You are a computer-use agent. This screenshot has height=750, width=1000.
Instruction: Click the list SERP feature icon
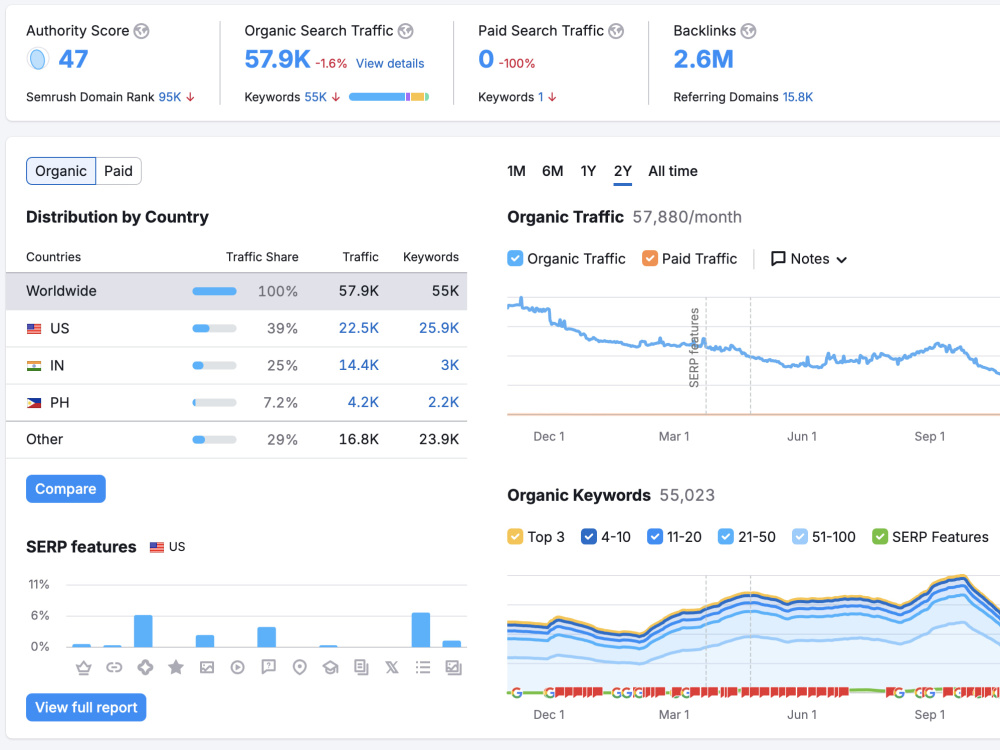point(423,668)
